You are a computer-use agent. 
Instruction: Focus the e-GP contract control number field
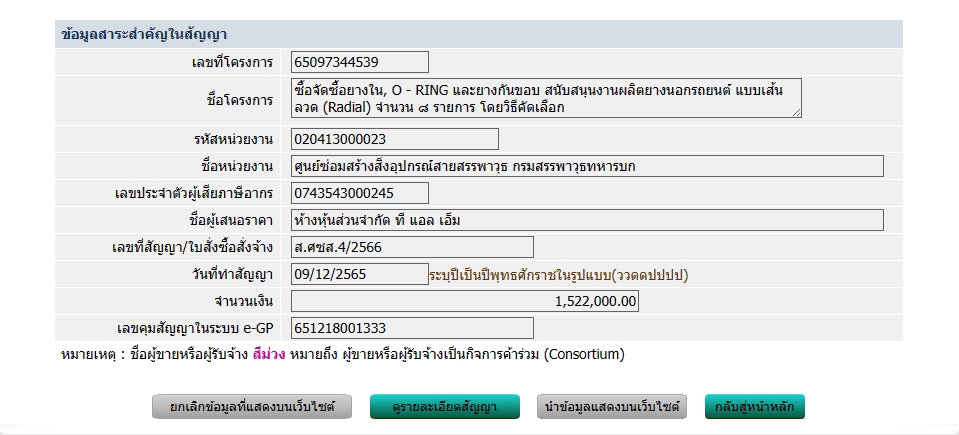point(412,328)
